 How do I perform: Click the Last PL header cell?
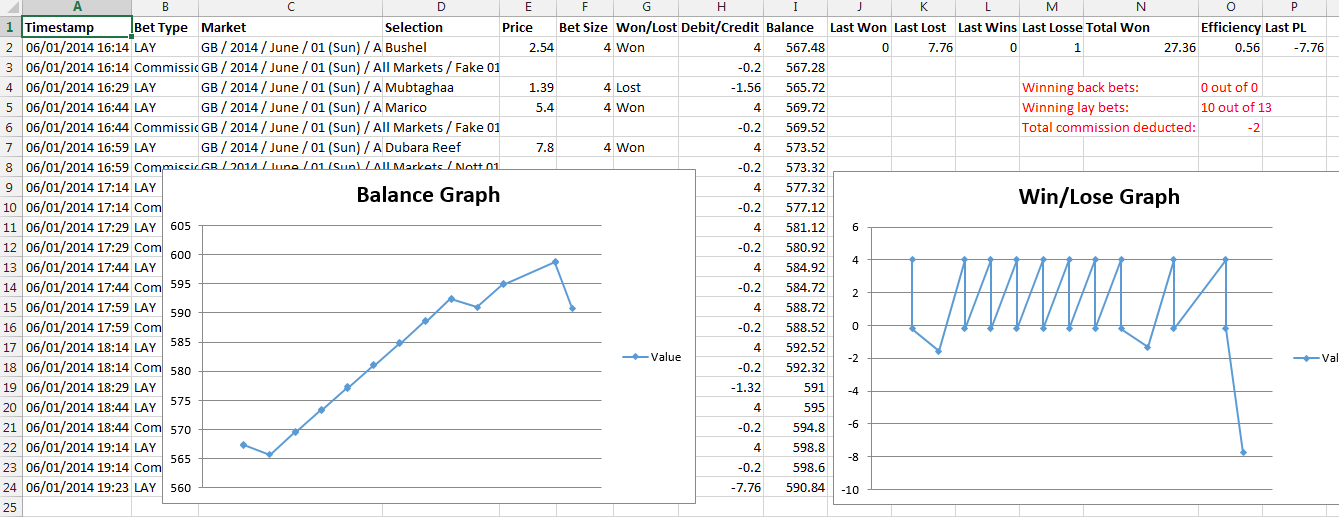click(1294, 27)
